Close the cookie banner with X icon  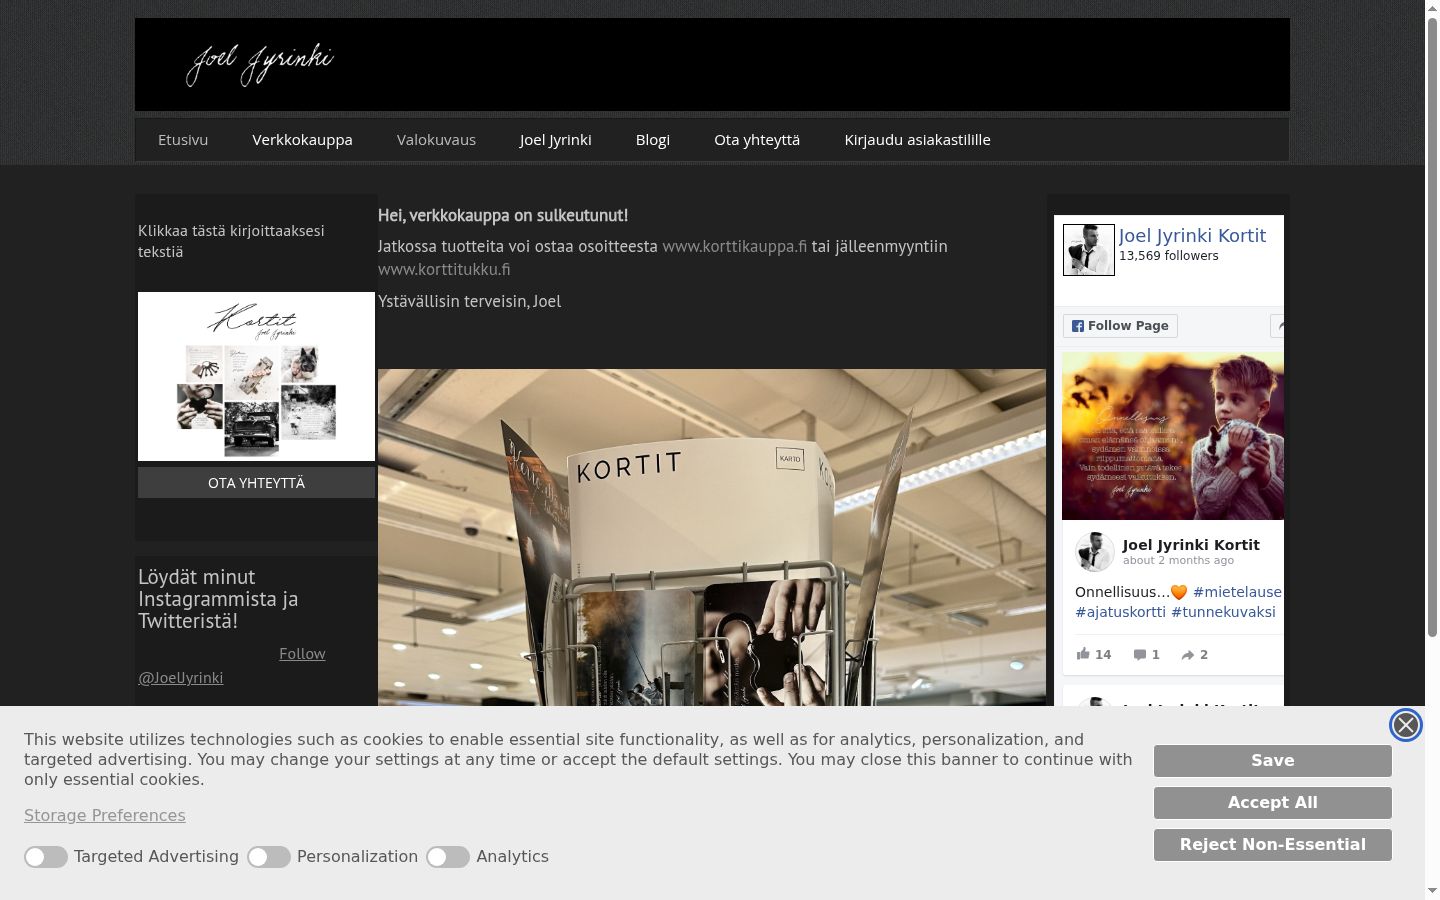[x=1405, y=725]
